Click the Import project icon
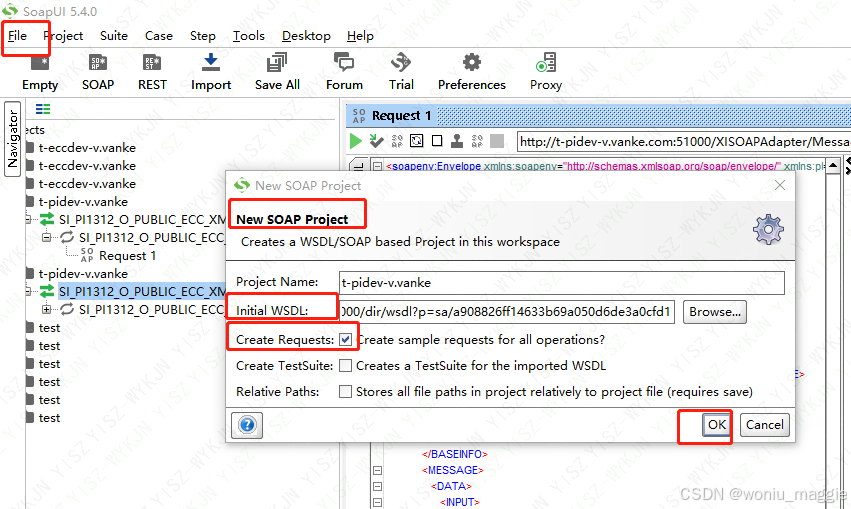This screenshot has height=509, width=851. click(x=211, y=62)
